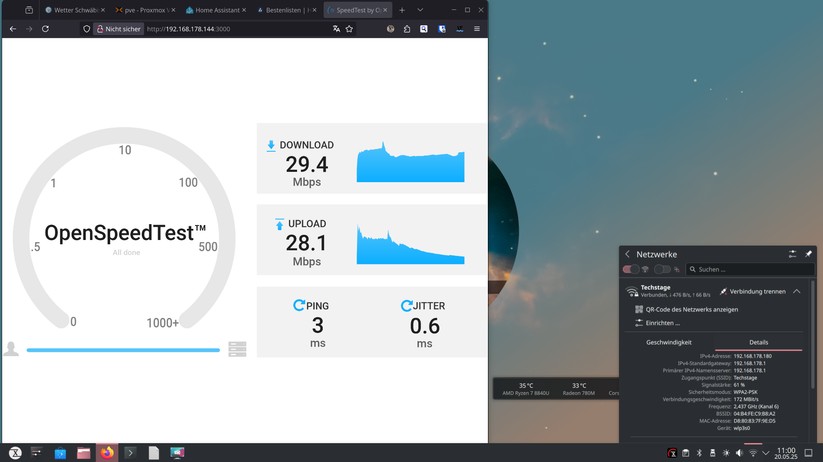The width and height of the screenshot is (823, 462).
Task: Reload the SpeedTest page
Action: click(x=46, y=29)
